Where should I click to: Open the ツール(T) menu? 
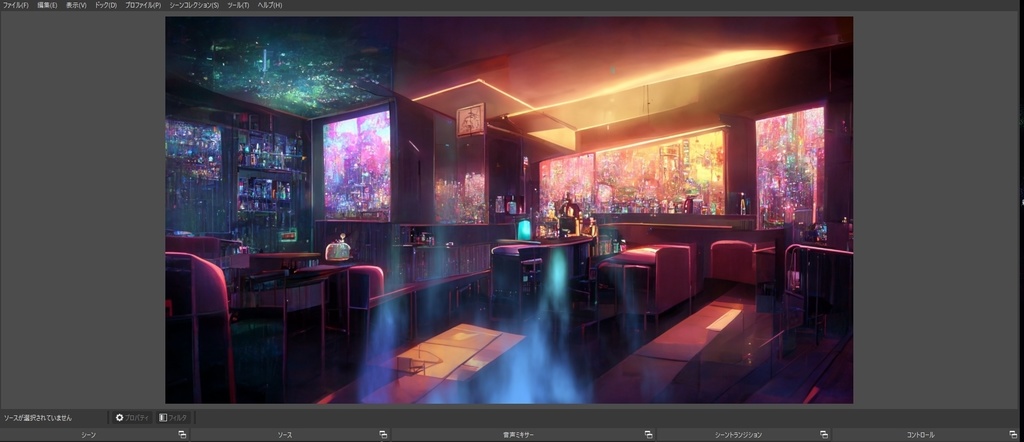point(238,5)
